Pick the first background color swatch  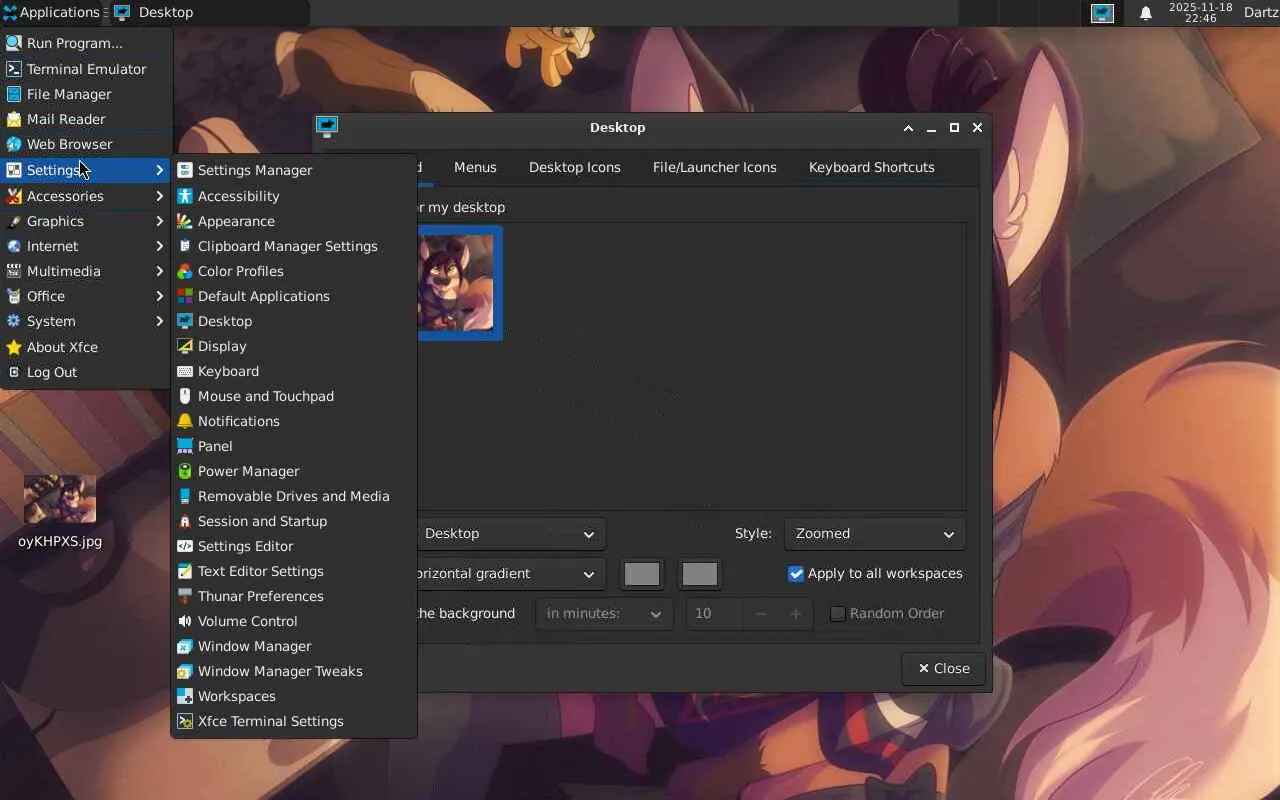click(642, 574)
